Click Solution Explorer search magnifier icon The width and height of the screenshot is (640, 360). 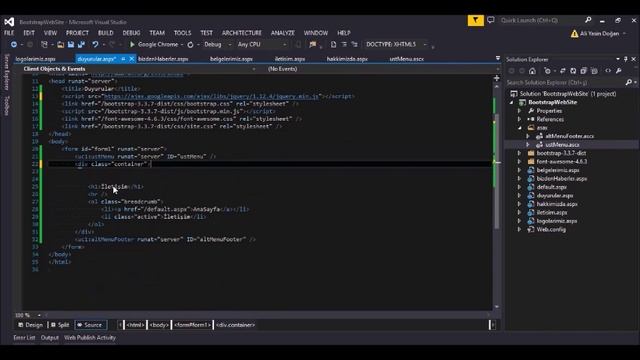pyautogui.click(x=629, y=82)
